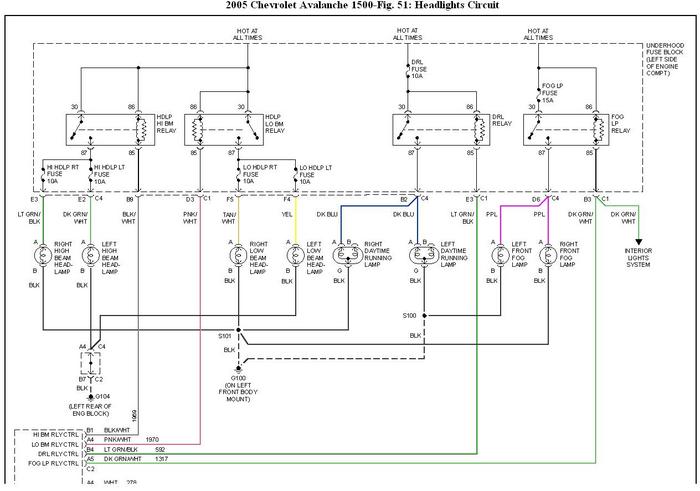700x491 pixels.
Task: Click the DRL FUSE 10A label
Action: (x=419, y=69)
